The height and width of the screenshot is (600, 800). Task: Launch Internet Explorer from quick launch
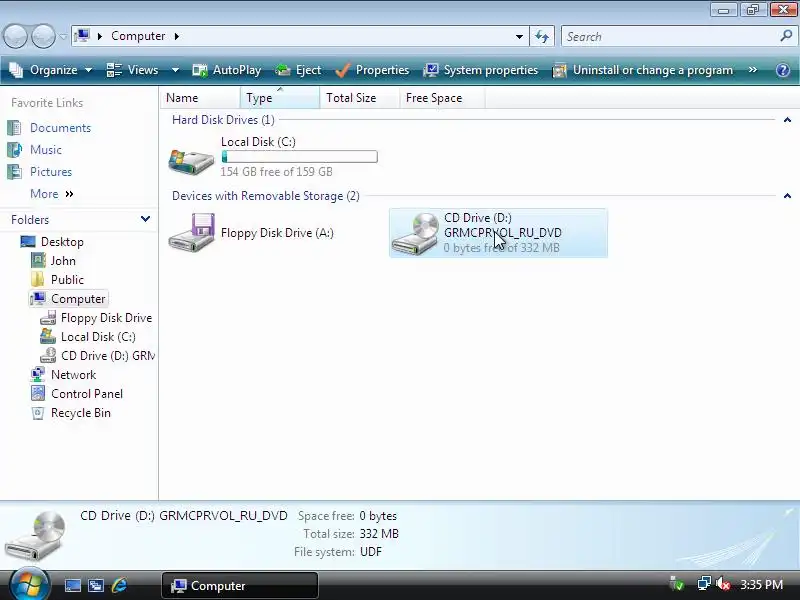(x=119, y=585)
